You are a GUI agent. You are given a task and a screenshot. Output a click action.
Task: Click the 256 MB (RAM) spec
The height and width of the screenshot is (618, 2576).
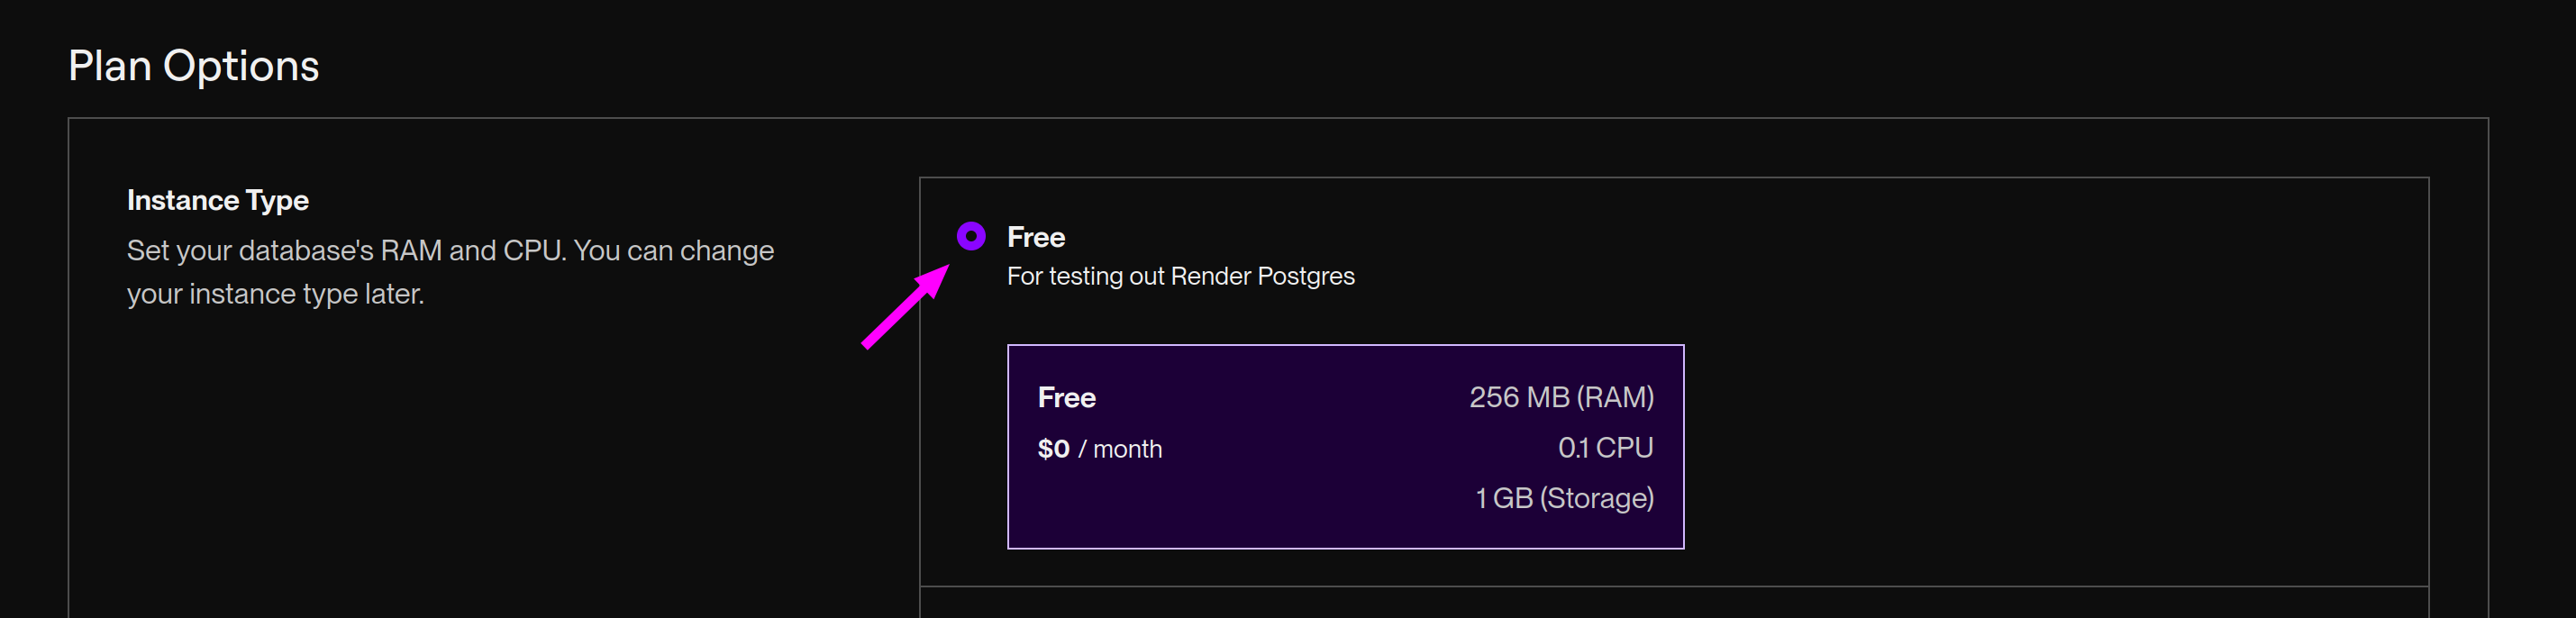[x=1561, y=398]
